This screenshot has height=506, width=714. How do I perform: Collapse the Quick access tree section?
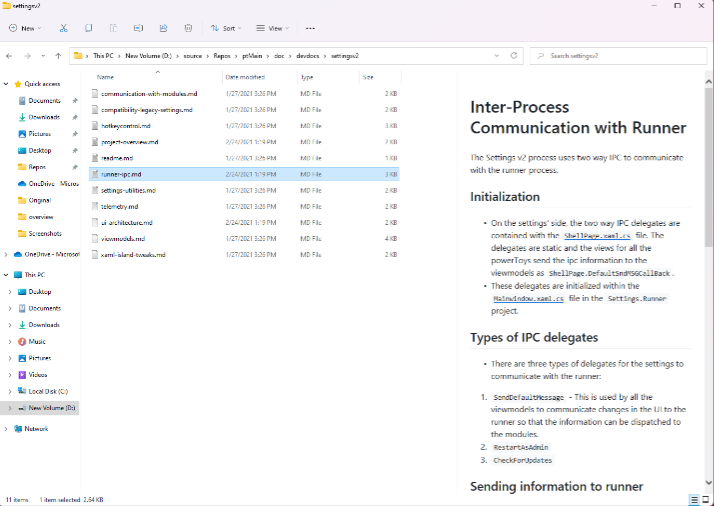point(8,84)
